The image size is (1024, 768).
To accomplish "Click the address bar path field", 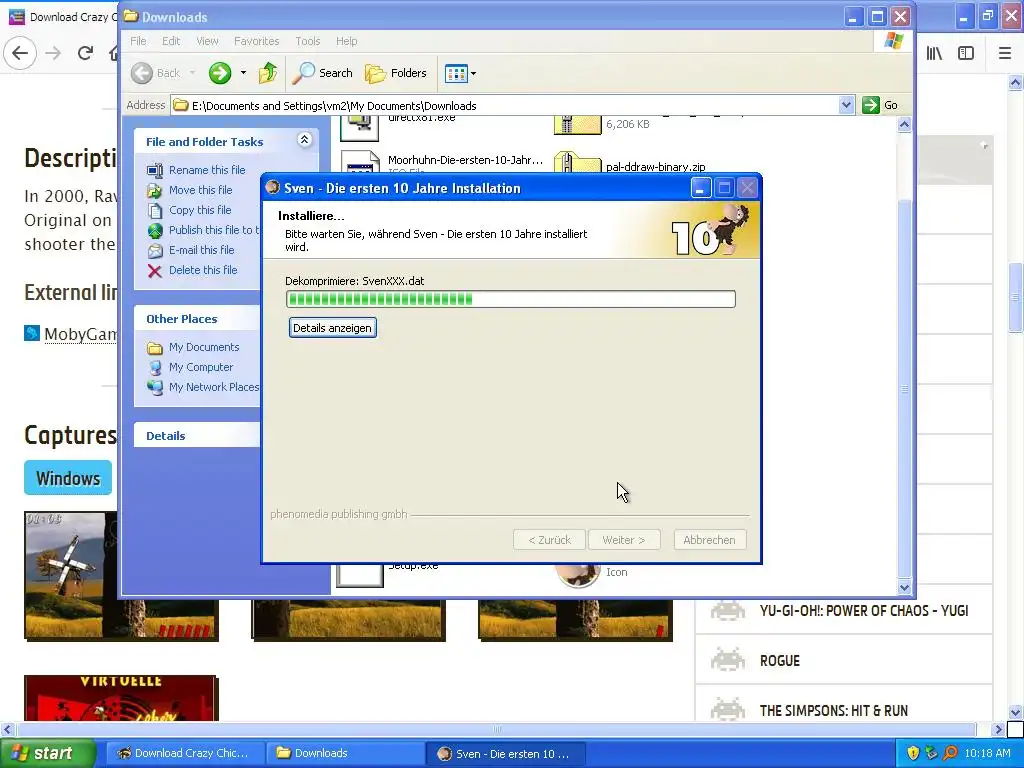I will pyautogui.click(x=506, y=106).
